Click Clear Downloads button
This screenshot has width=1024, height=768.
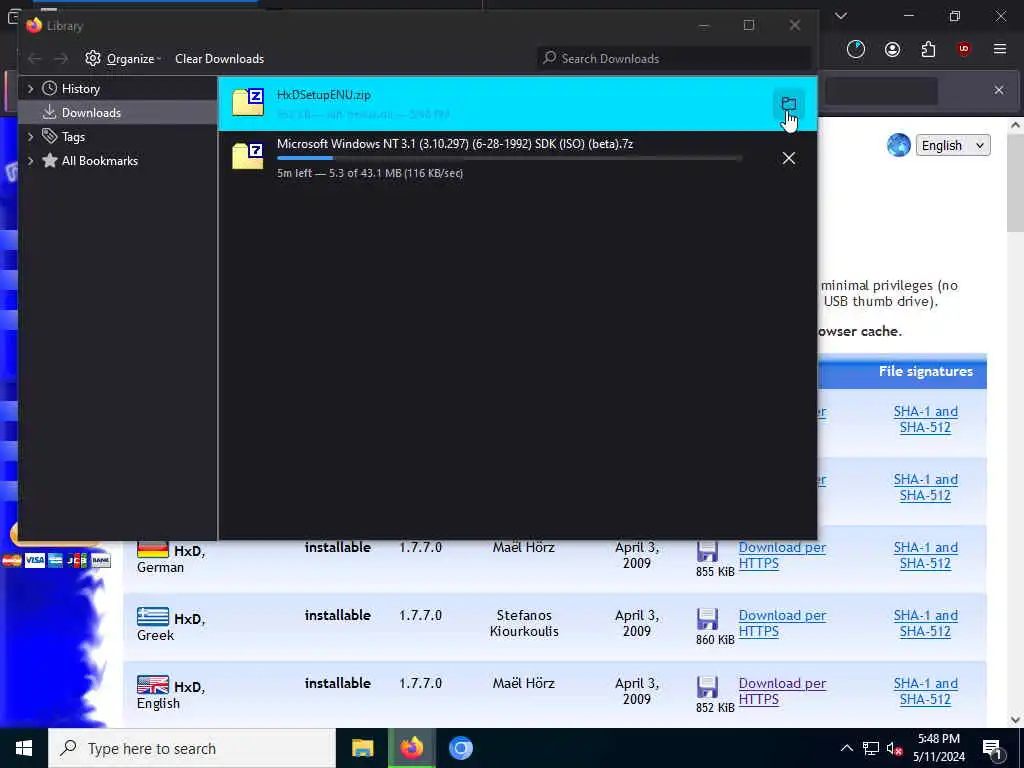(x=219, y=59)
